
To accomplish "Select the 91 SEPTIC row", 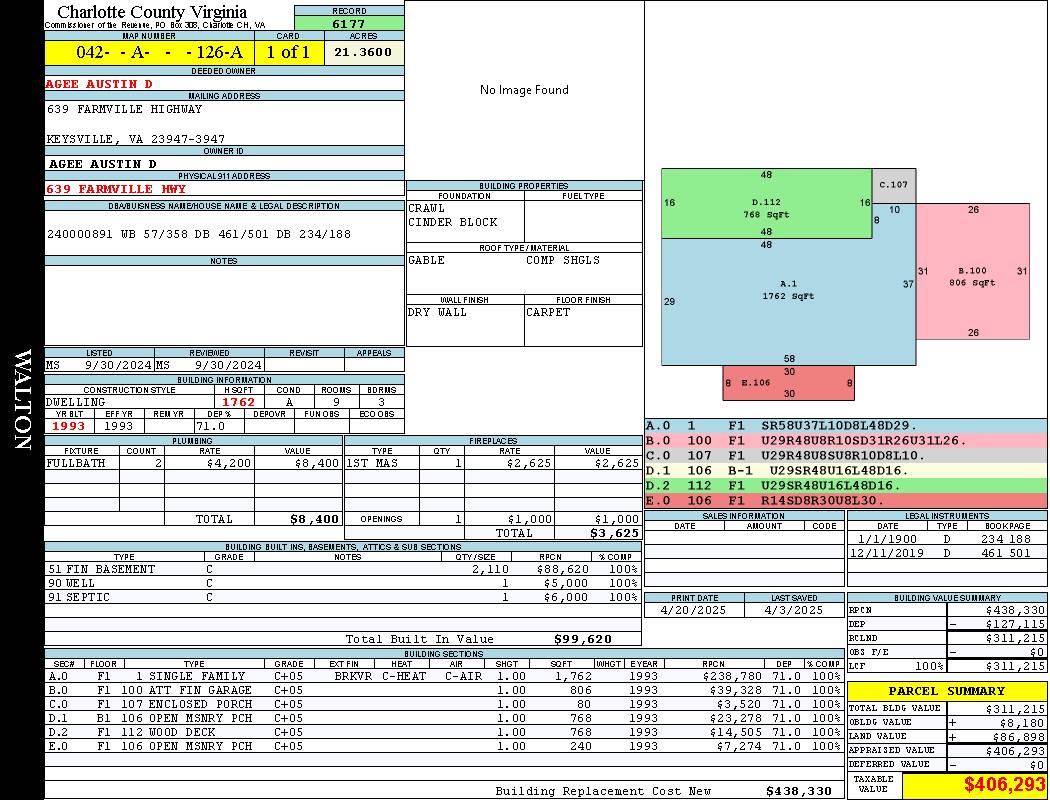I will [343, 597].
